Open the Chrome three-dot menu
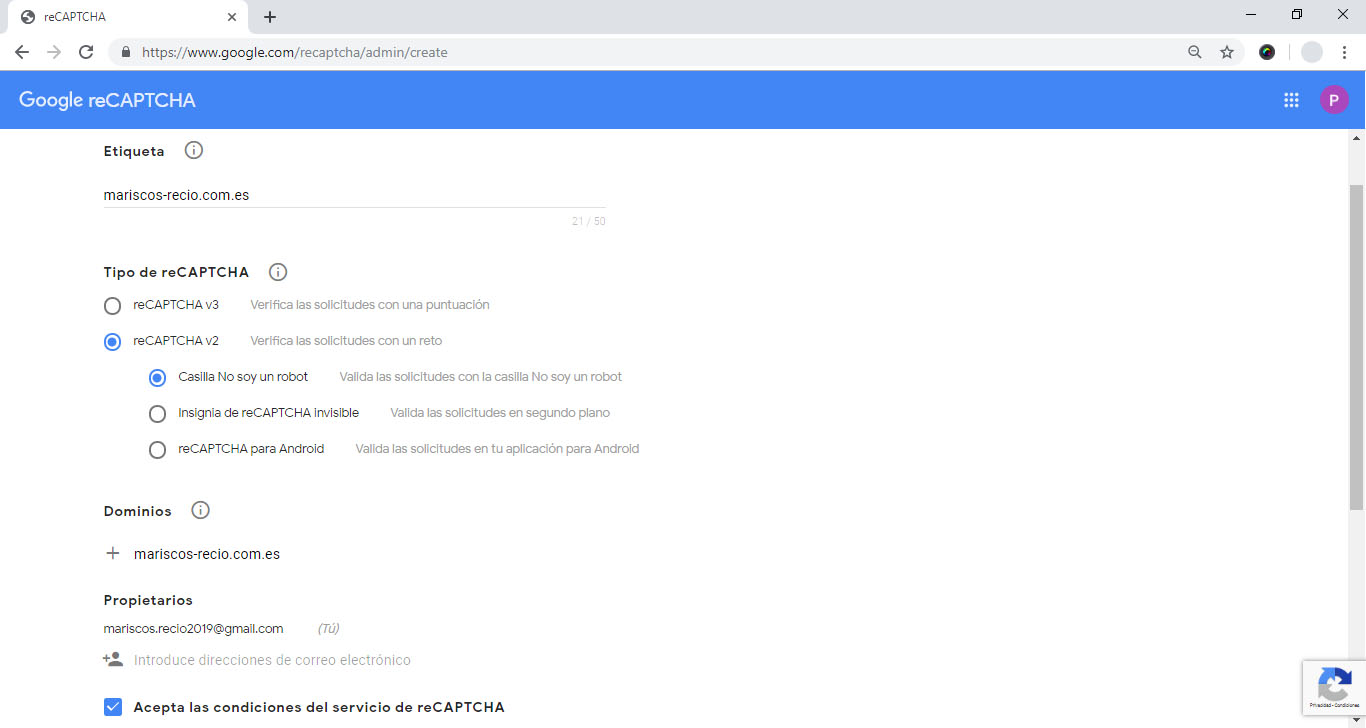The image size is (1366, 728). click(1344, 52)
